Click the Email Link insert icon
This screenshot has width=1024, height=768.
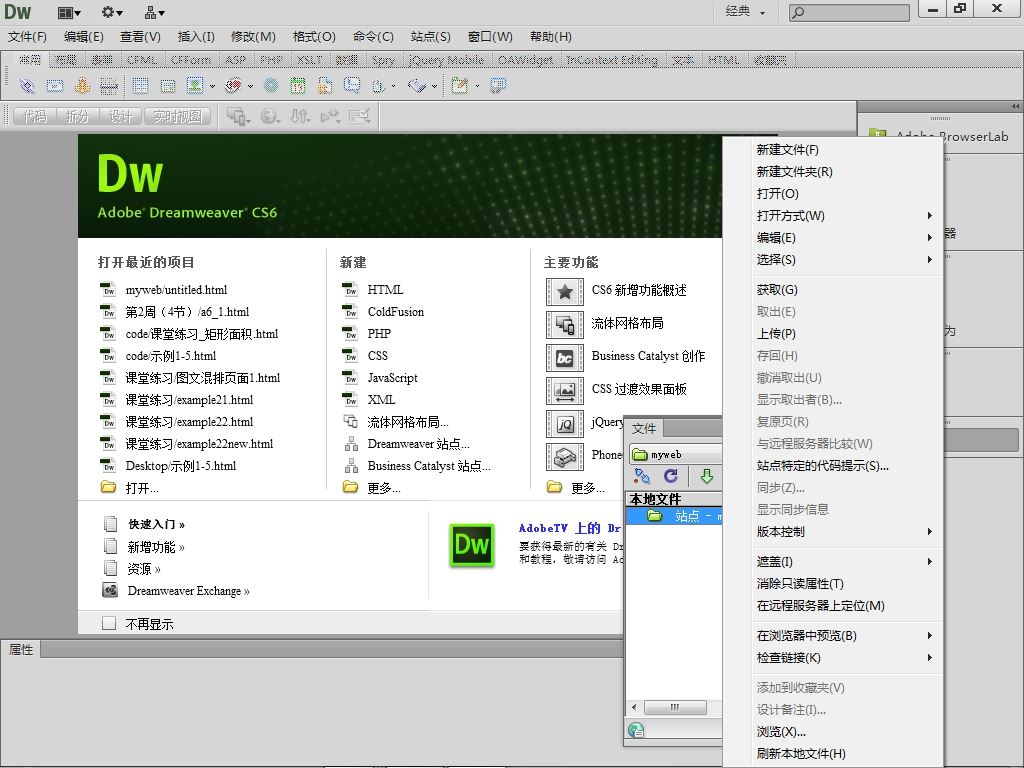click(55, 85)
